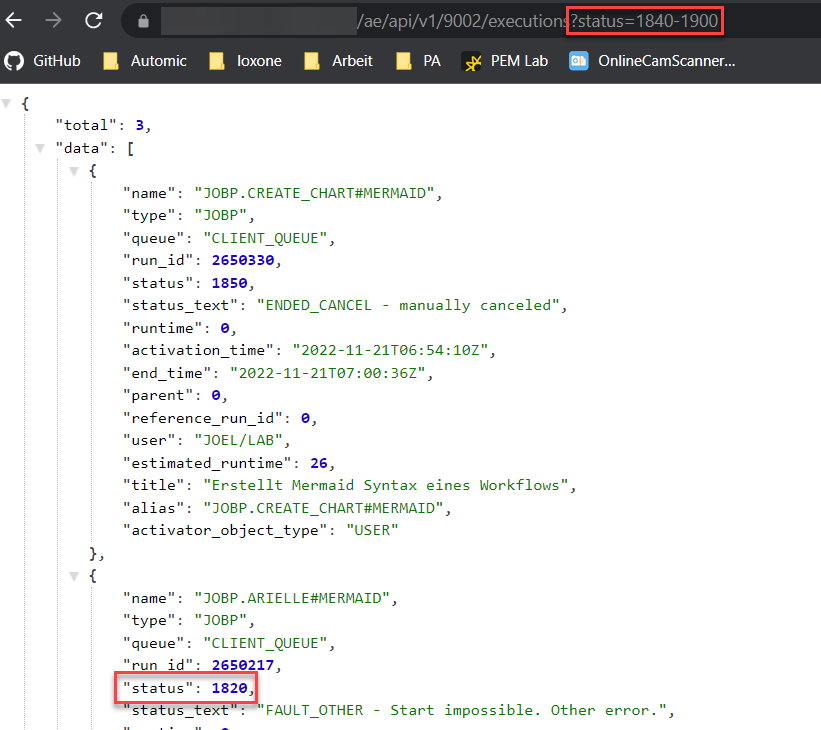Select the first "runtime" value 0
The width and height of the screenshot is (821, 730).
[x=225, y=328]
